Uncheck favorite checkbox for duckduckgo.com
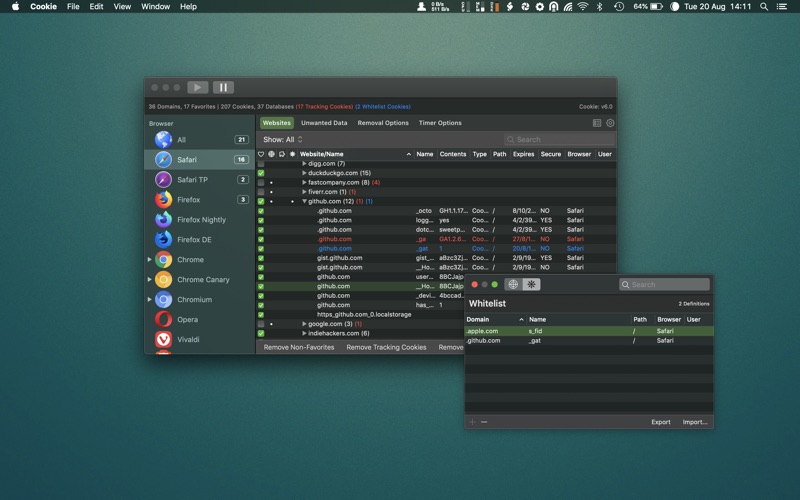 coord(261,173)
